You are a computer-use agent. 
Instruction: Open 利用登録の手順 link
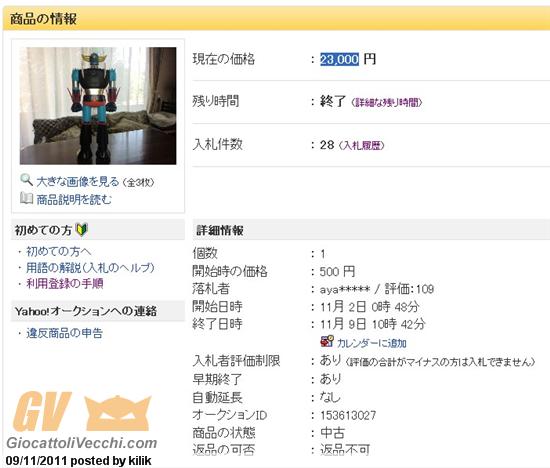65,283
